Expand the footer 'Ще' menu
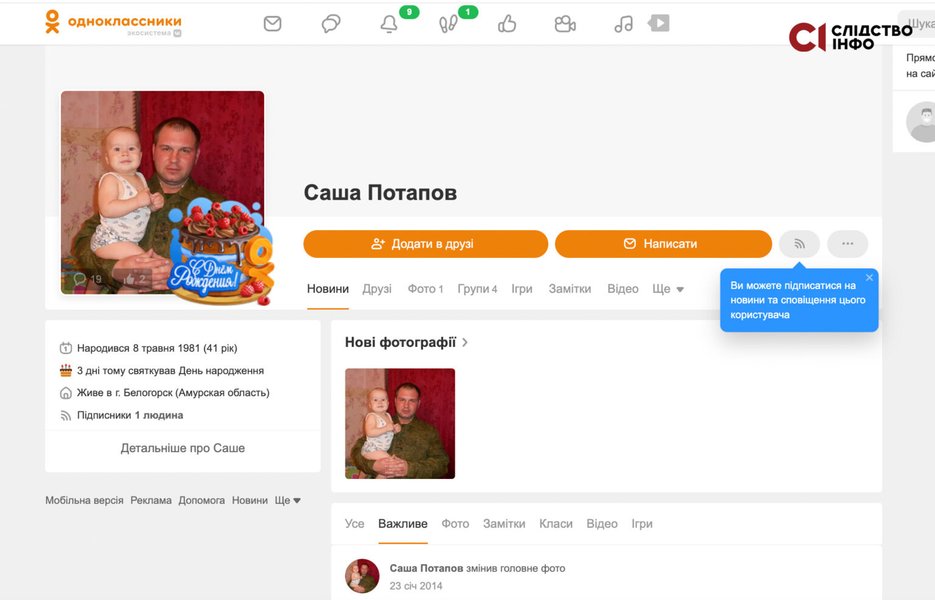This screenshot has height=600, width=935. click(288, 500)
